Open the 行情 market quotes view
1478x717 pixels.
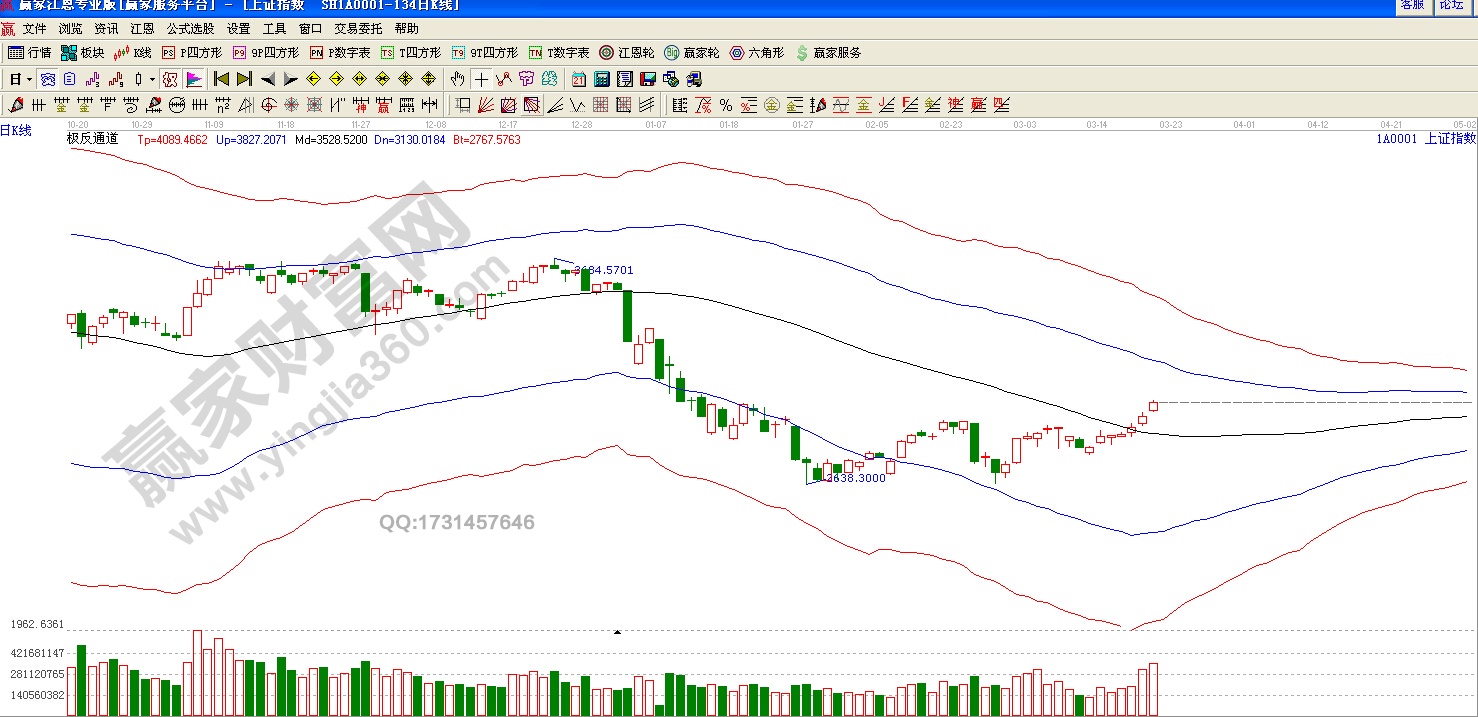[x=30, y=53]
